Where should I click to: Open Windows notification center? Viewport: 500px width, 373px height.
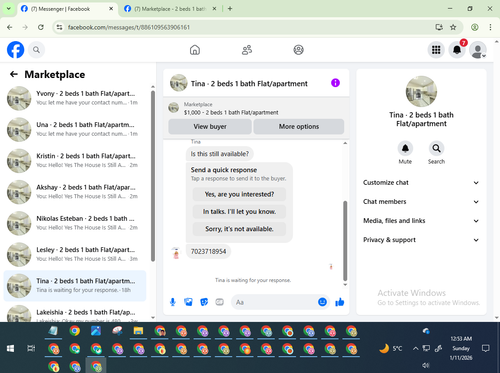pyautogui.click(x=486, y=349)
